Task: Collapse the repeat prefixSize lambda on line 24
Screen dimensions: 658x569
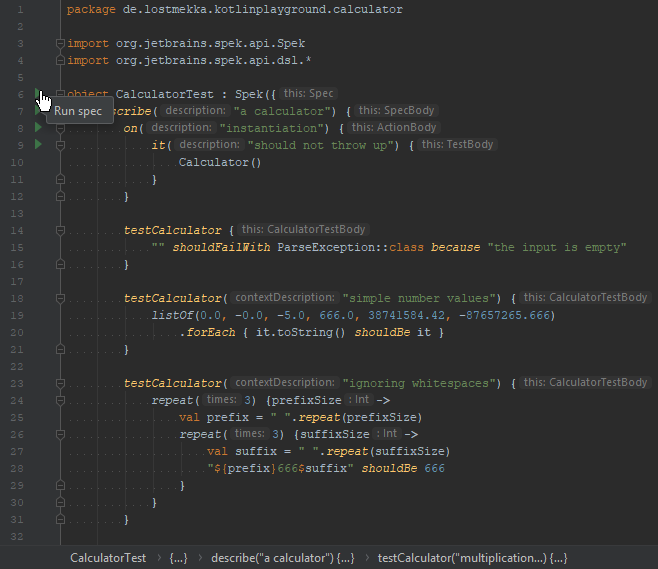Action: pos(60,401)
